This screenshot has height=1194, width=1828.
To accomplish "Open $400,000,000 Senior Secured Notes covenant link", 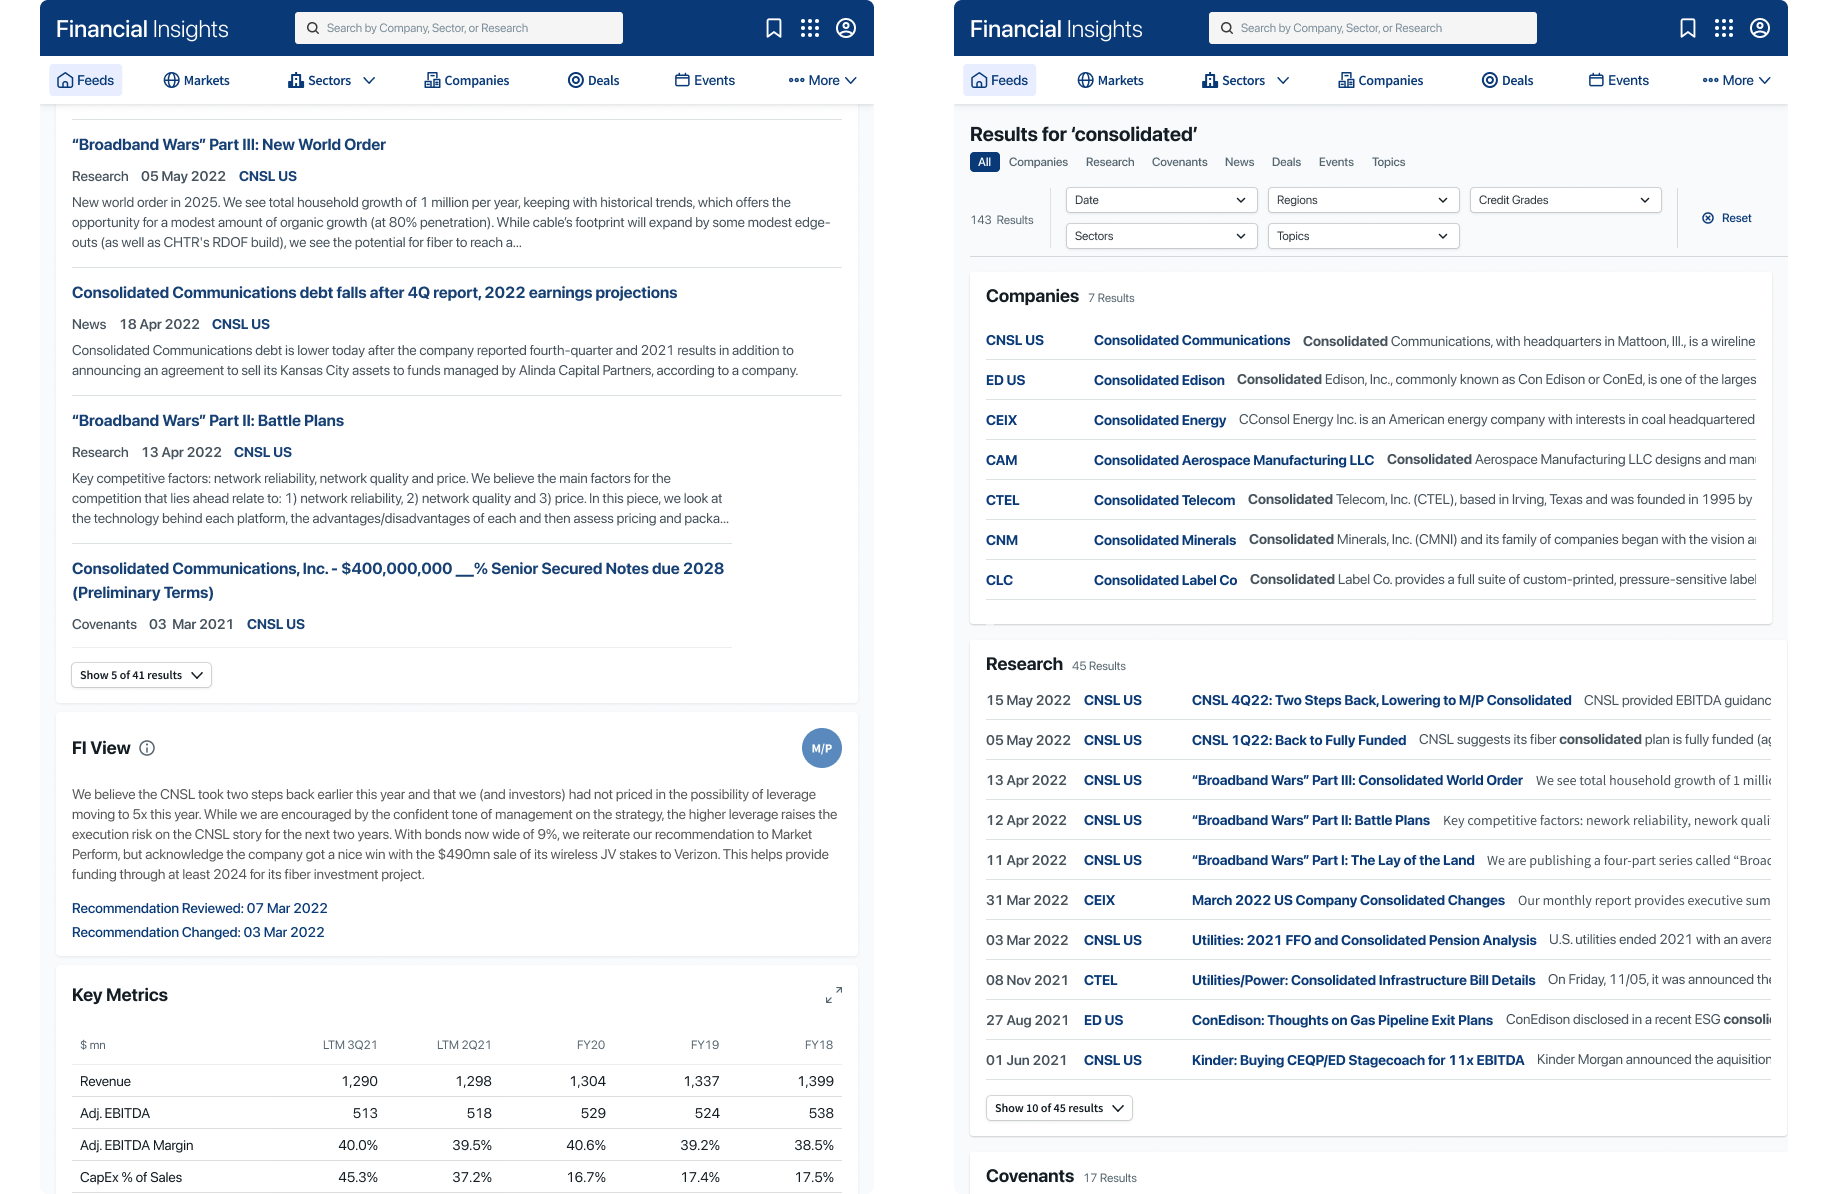I will [398, 580].
